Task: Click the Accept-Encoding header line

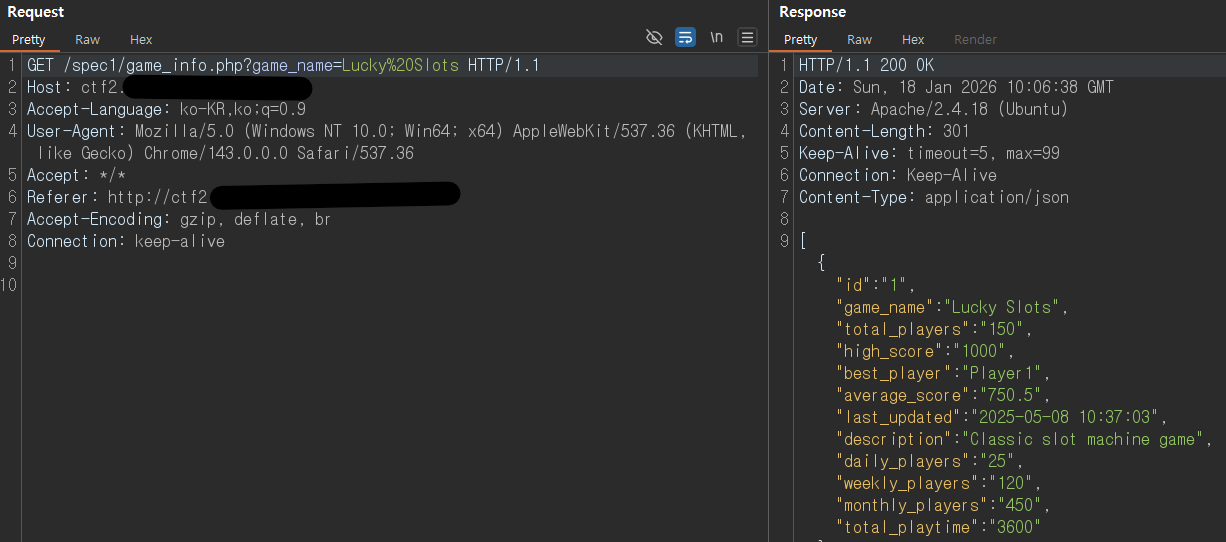Action: [x=179, y=220]
